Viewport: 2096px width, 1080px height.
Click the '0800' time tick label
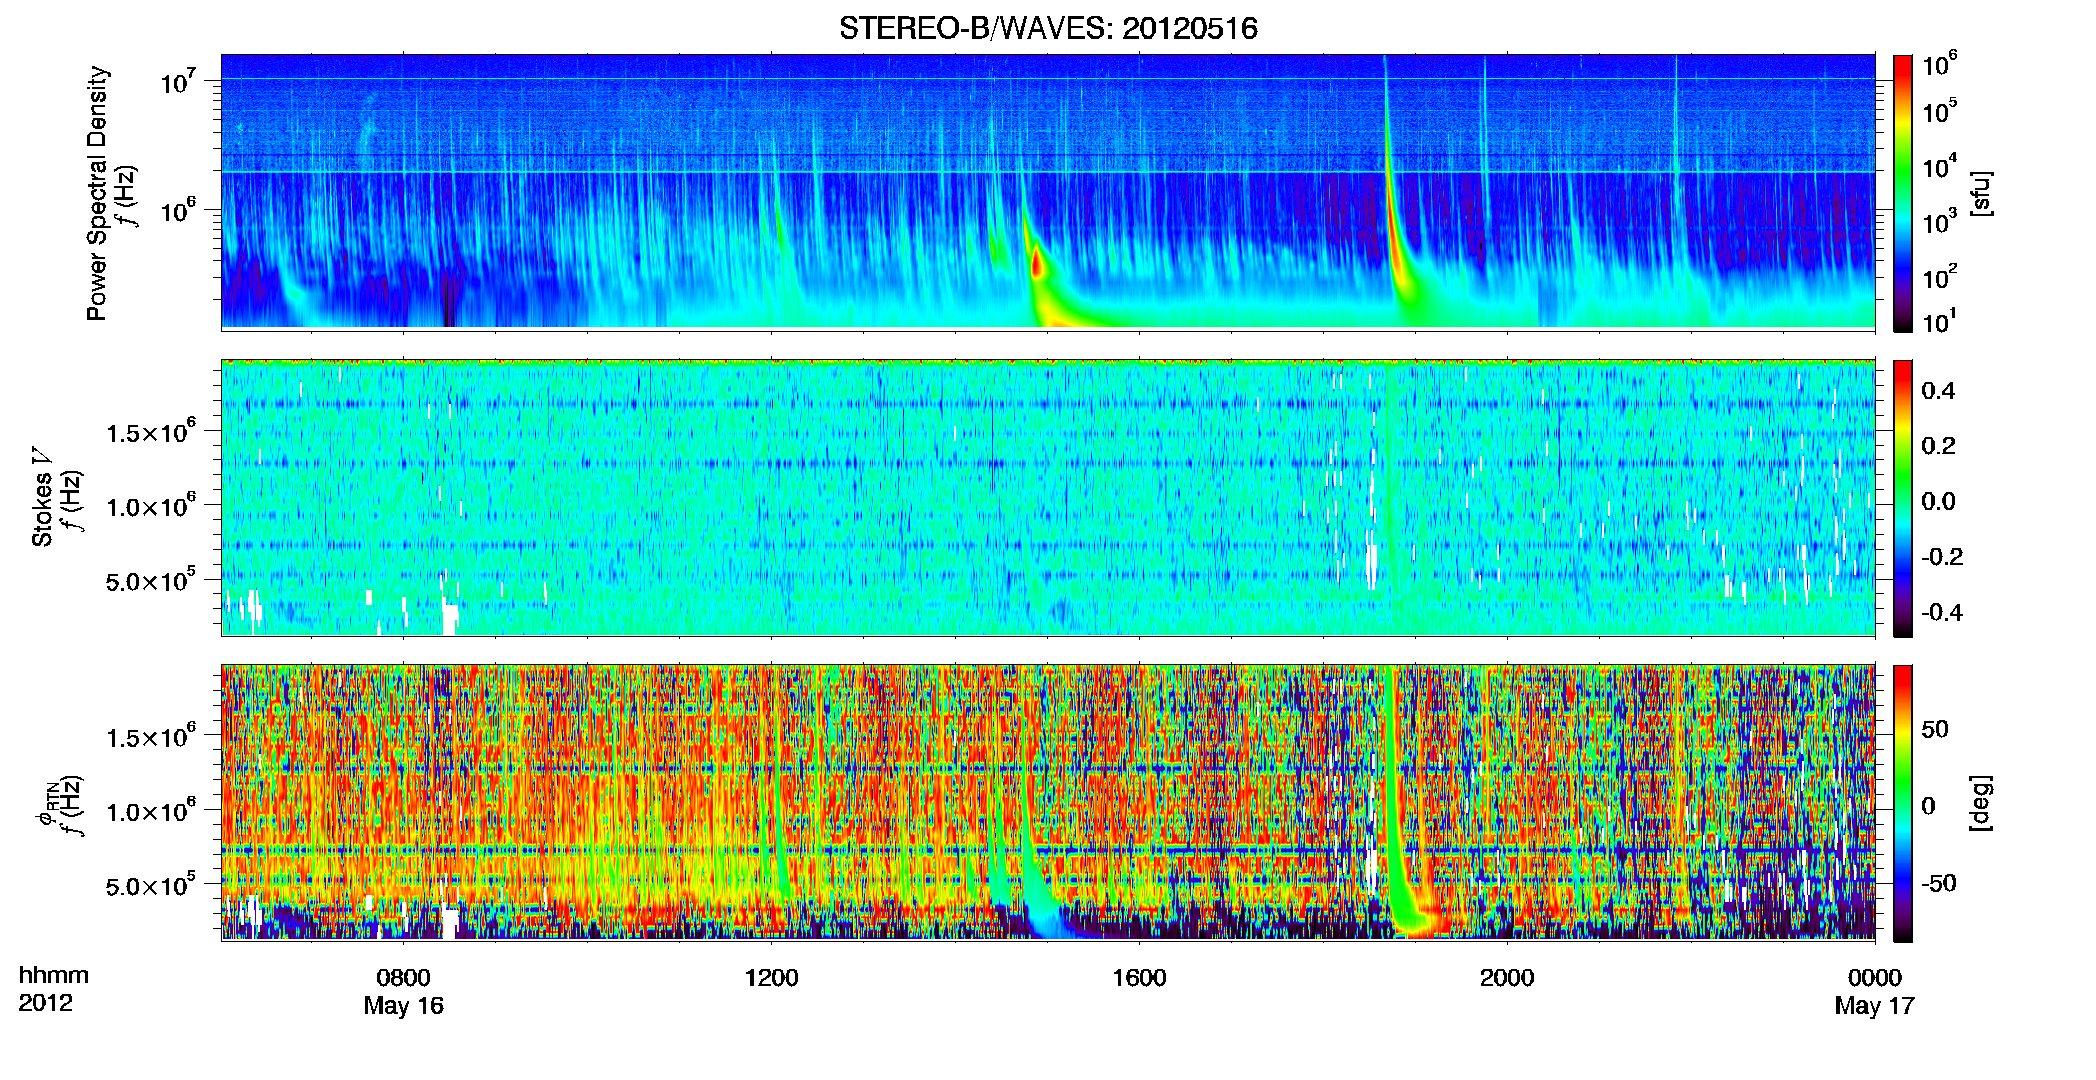403,978
